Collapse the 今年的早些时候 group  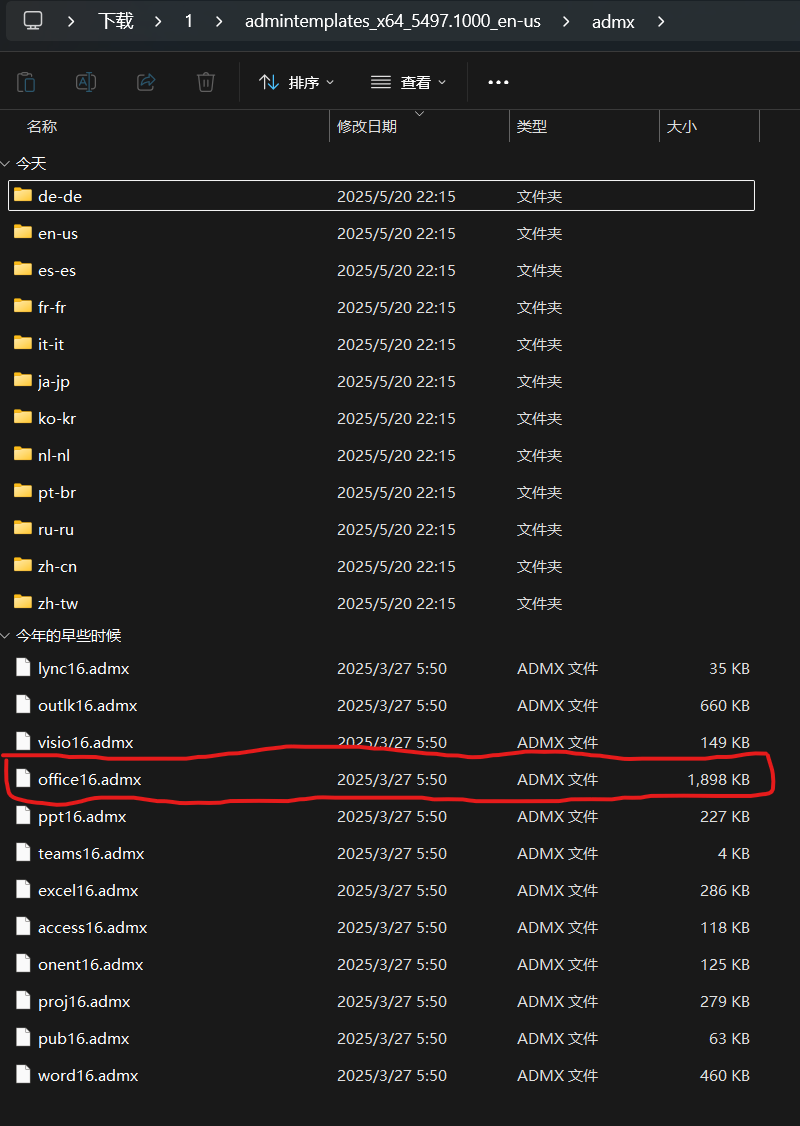click(x=6, y=636)
